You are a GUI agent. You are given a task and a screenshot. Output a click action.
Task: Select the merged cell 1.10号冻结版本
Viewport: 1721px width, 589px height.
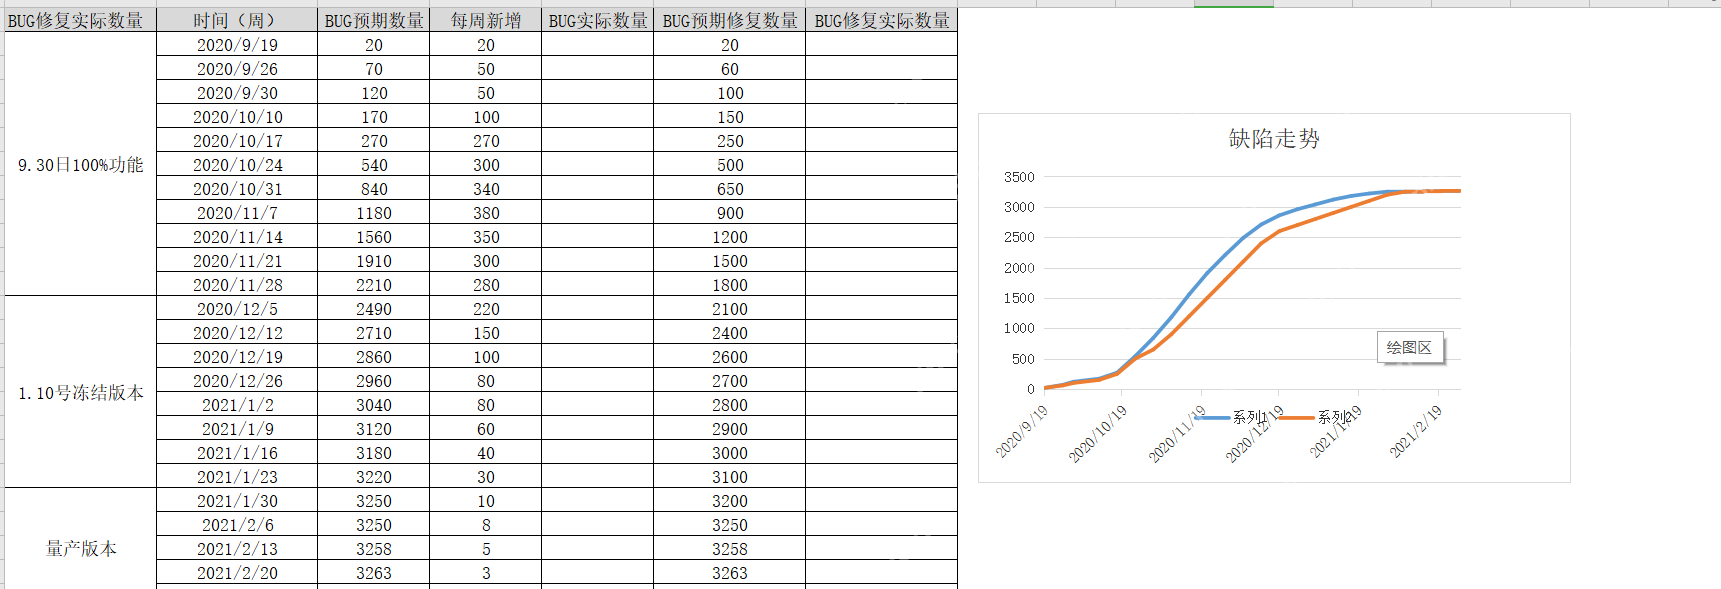pos(81,392)
